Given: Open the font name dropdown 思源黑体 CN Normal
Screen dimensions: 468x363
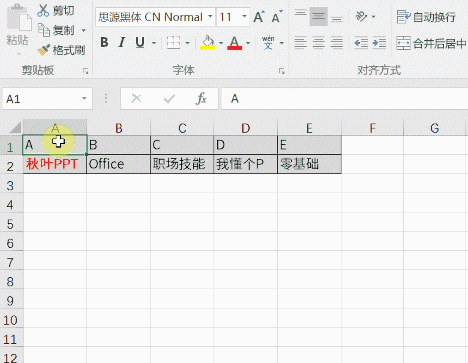Looking at the screenshot, I should coord(210,16).
